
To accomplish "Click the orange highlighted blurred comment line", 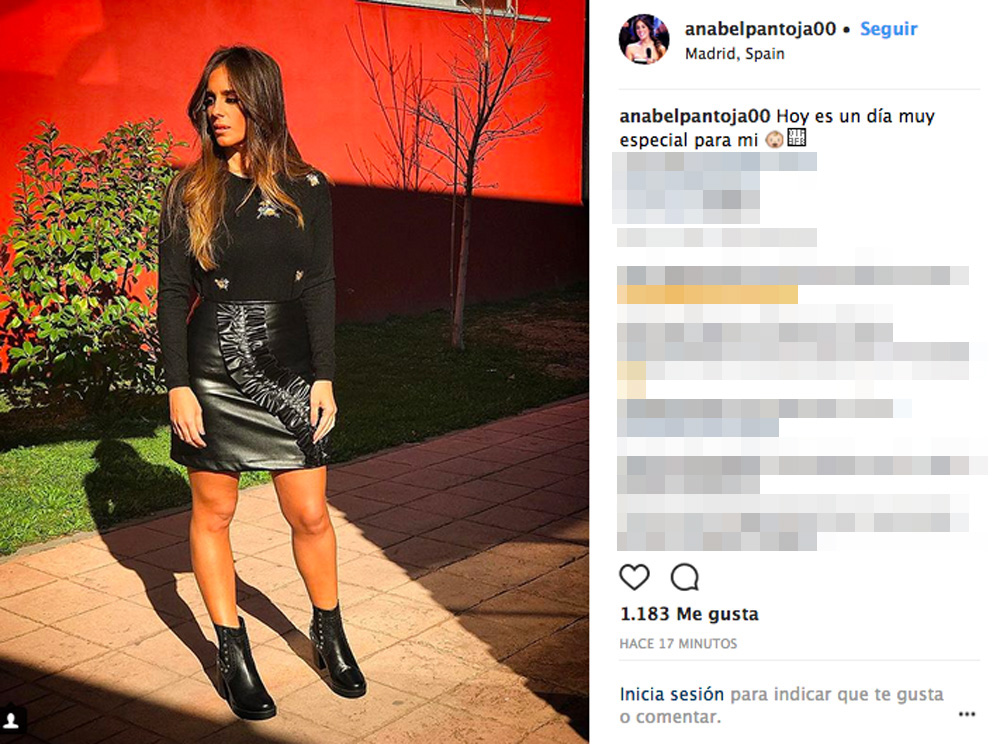I will point(707,295).
